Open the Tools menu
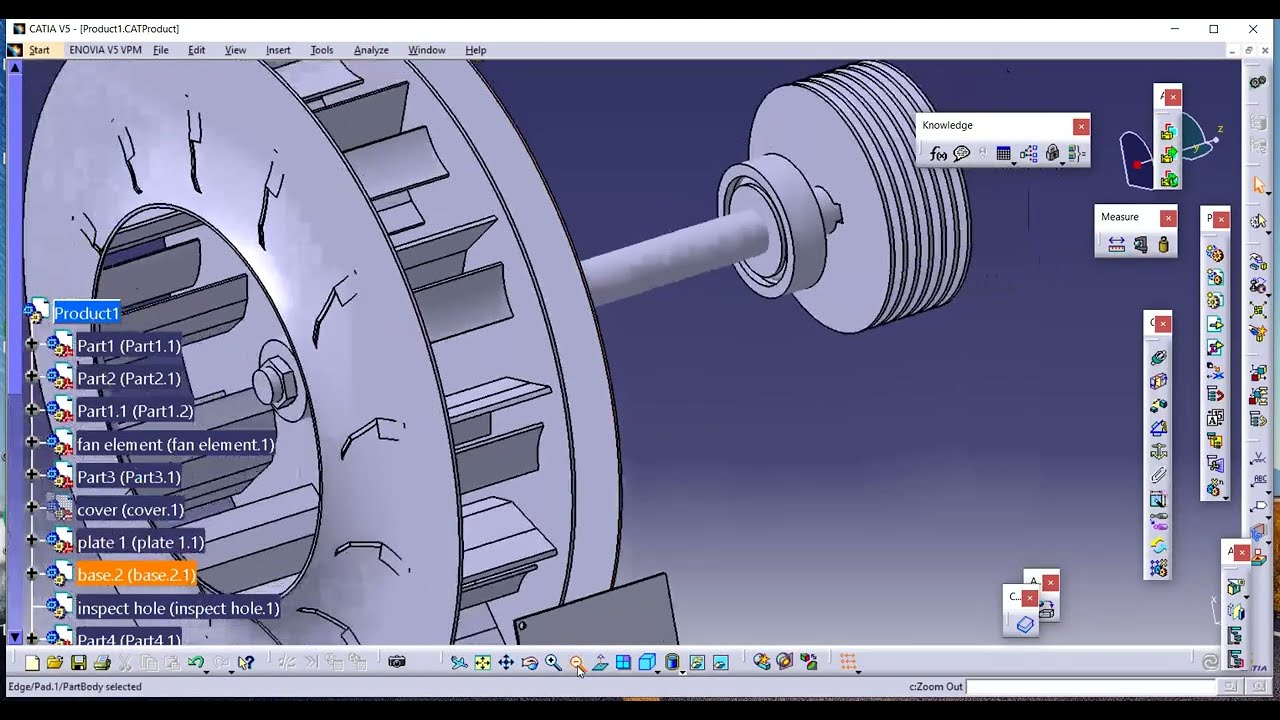 tap(322, 50)
